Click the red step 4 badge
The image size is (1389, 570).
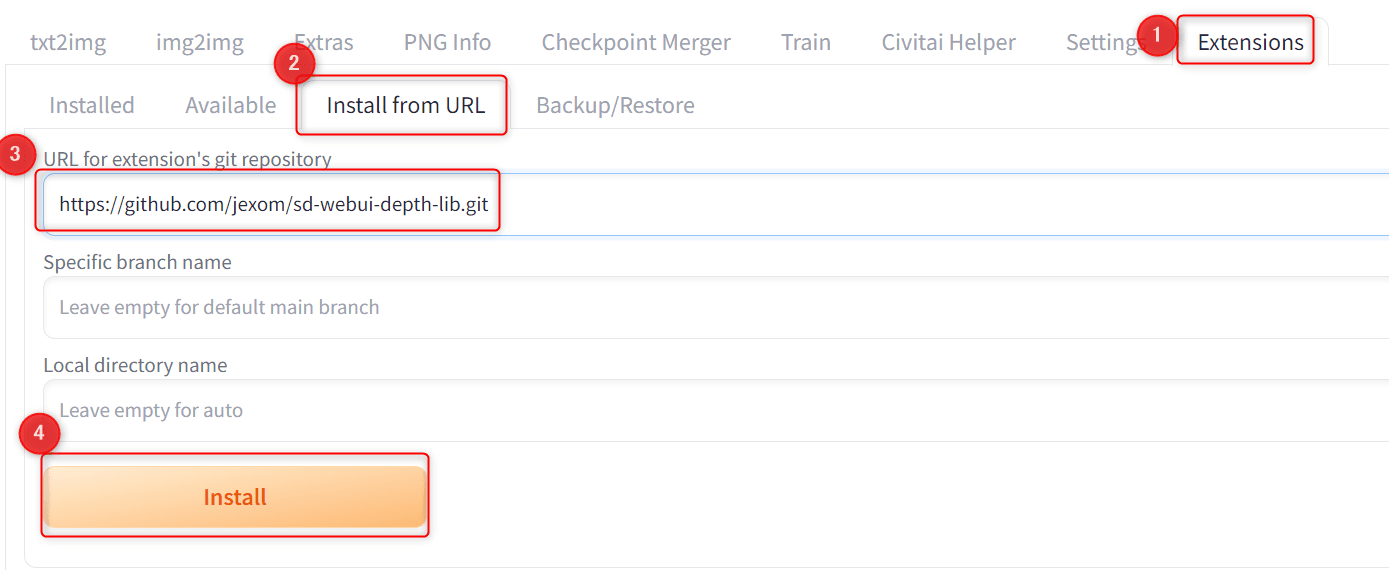coord(39,433)
